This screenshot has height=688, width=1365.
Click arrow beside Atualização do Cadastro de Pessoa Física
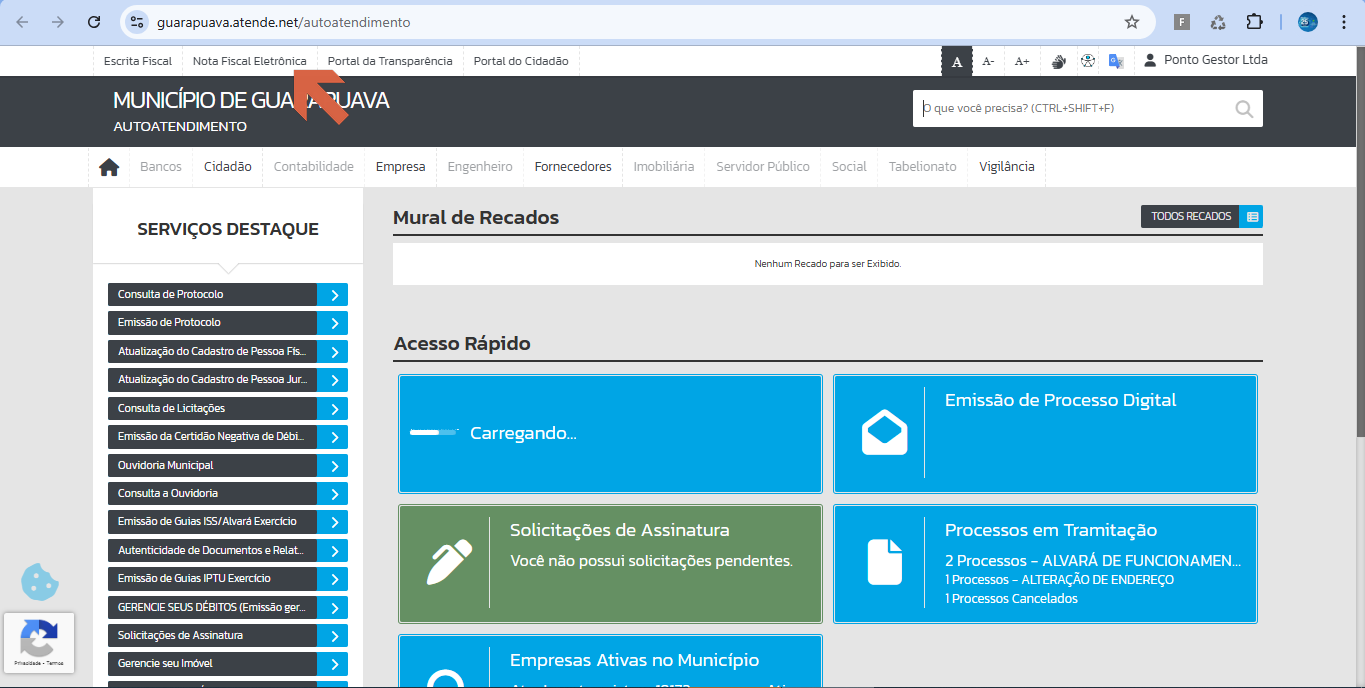tap(333, 352)
